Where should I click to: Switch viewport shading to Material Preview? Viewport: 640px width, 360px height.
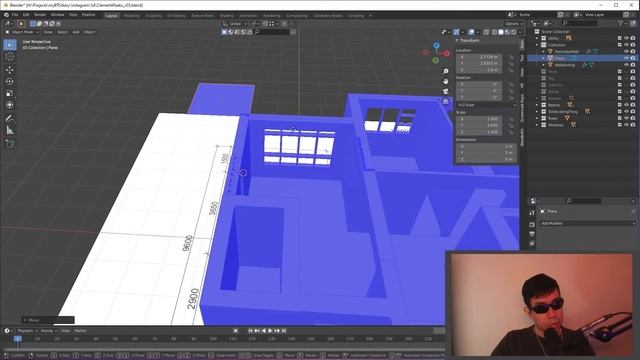click(507, 32)
